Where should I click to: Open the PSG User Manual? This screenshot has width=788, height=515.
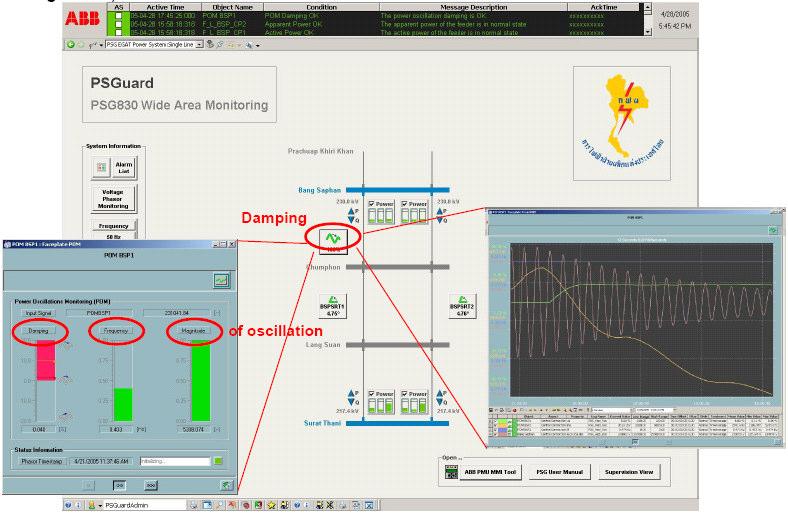[x=559, y=472]
